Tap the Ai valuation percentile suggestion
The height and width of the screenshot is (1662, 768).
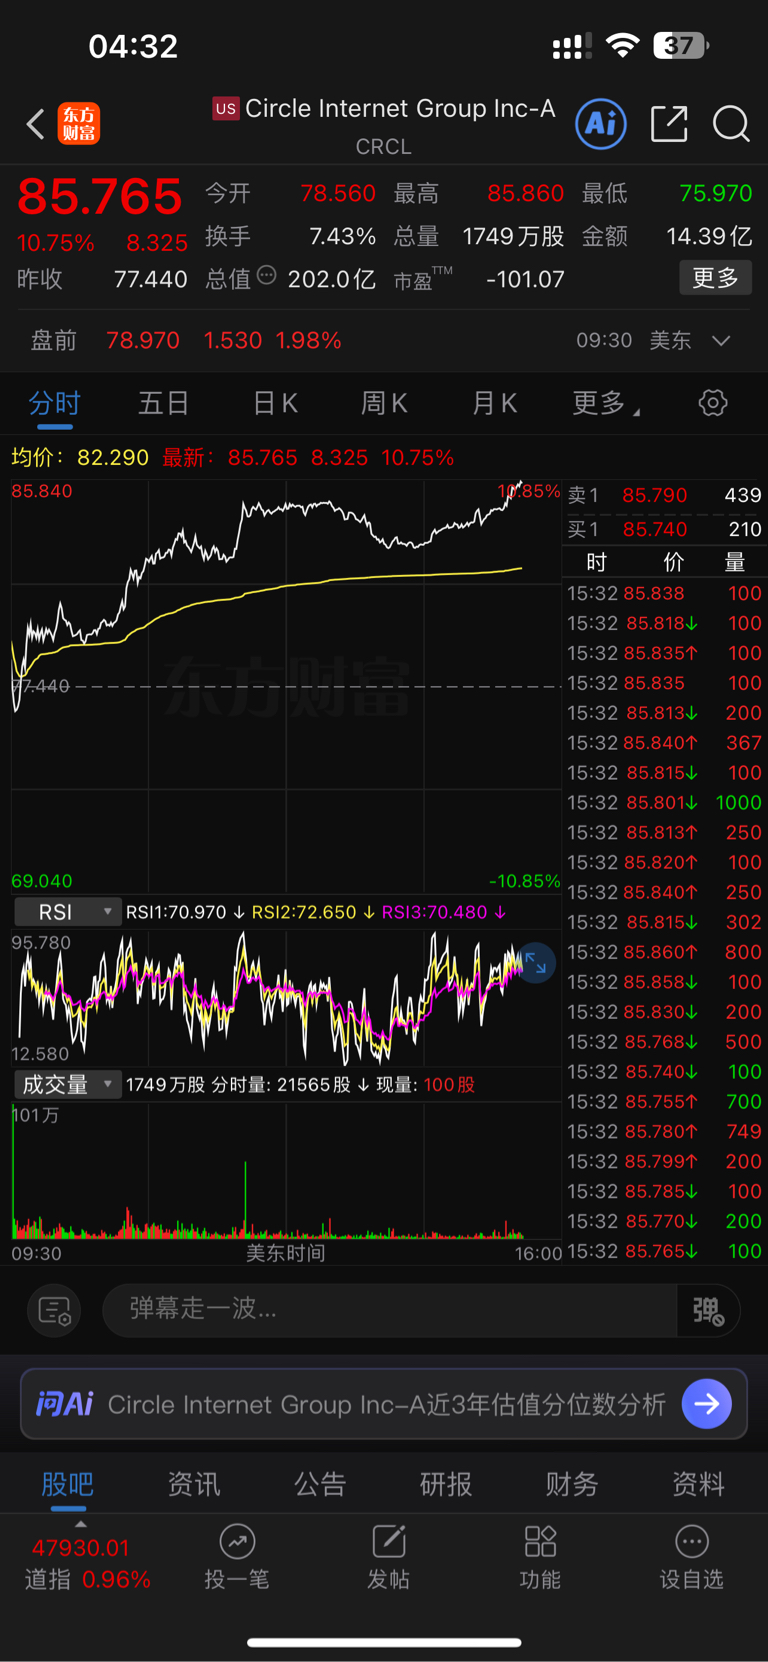click(x=387, y=1404)
